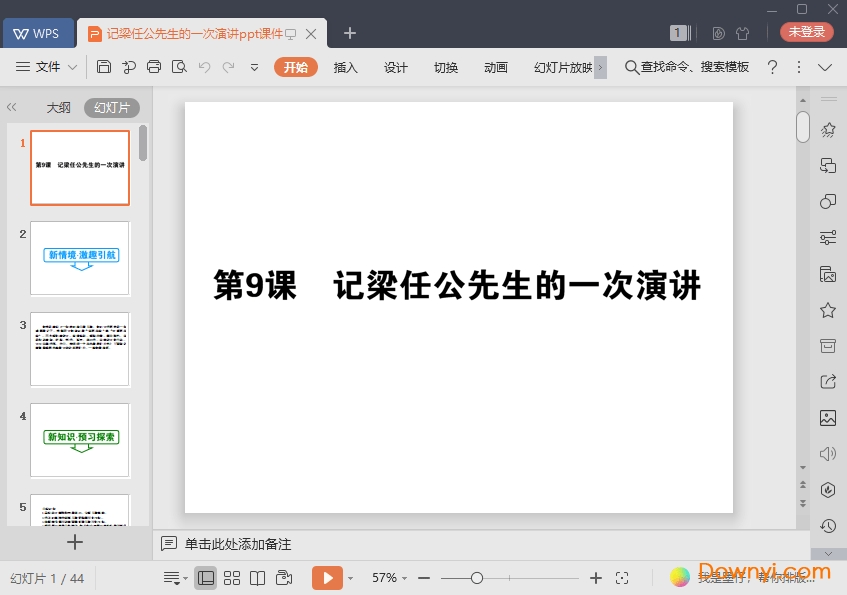The image size is (847, 595).
Task: Enable Reading view layout at bottom bar
Action: [259, 578]
